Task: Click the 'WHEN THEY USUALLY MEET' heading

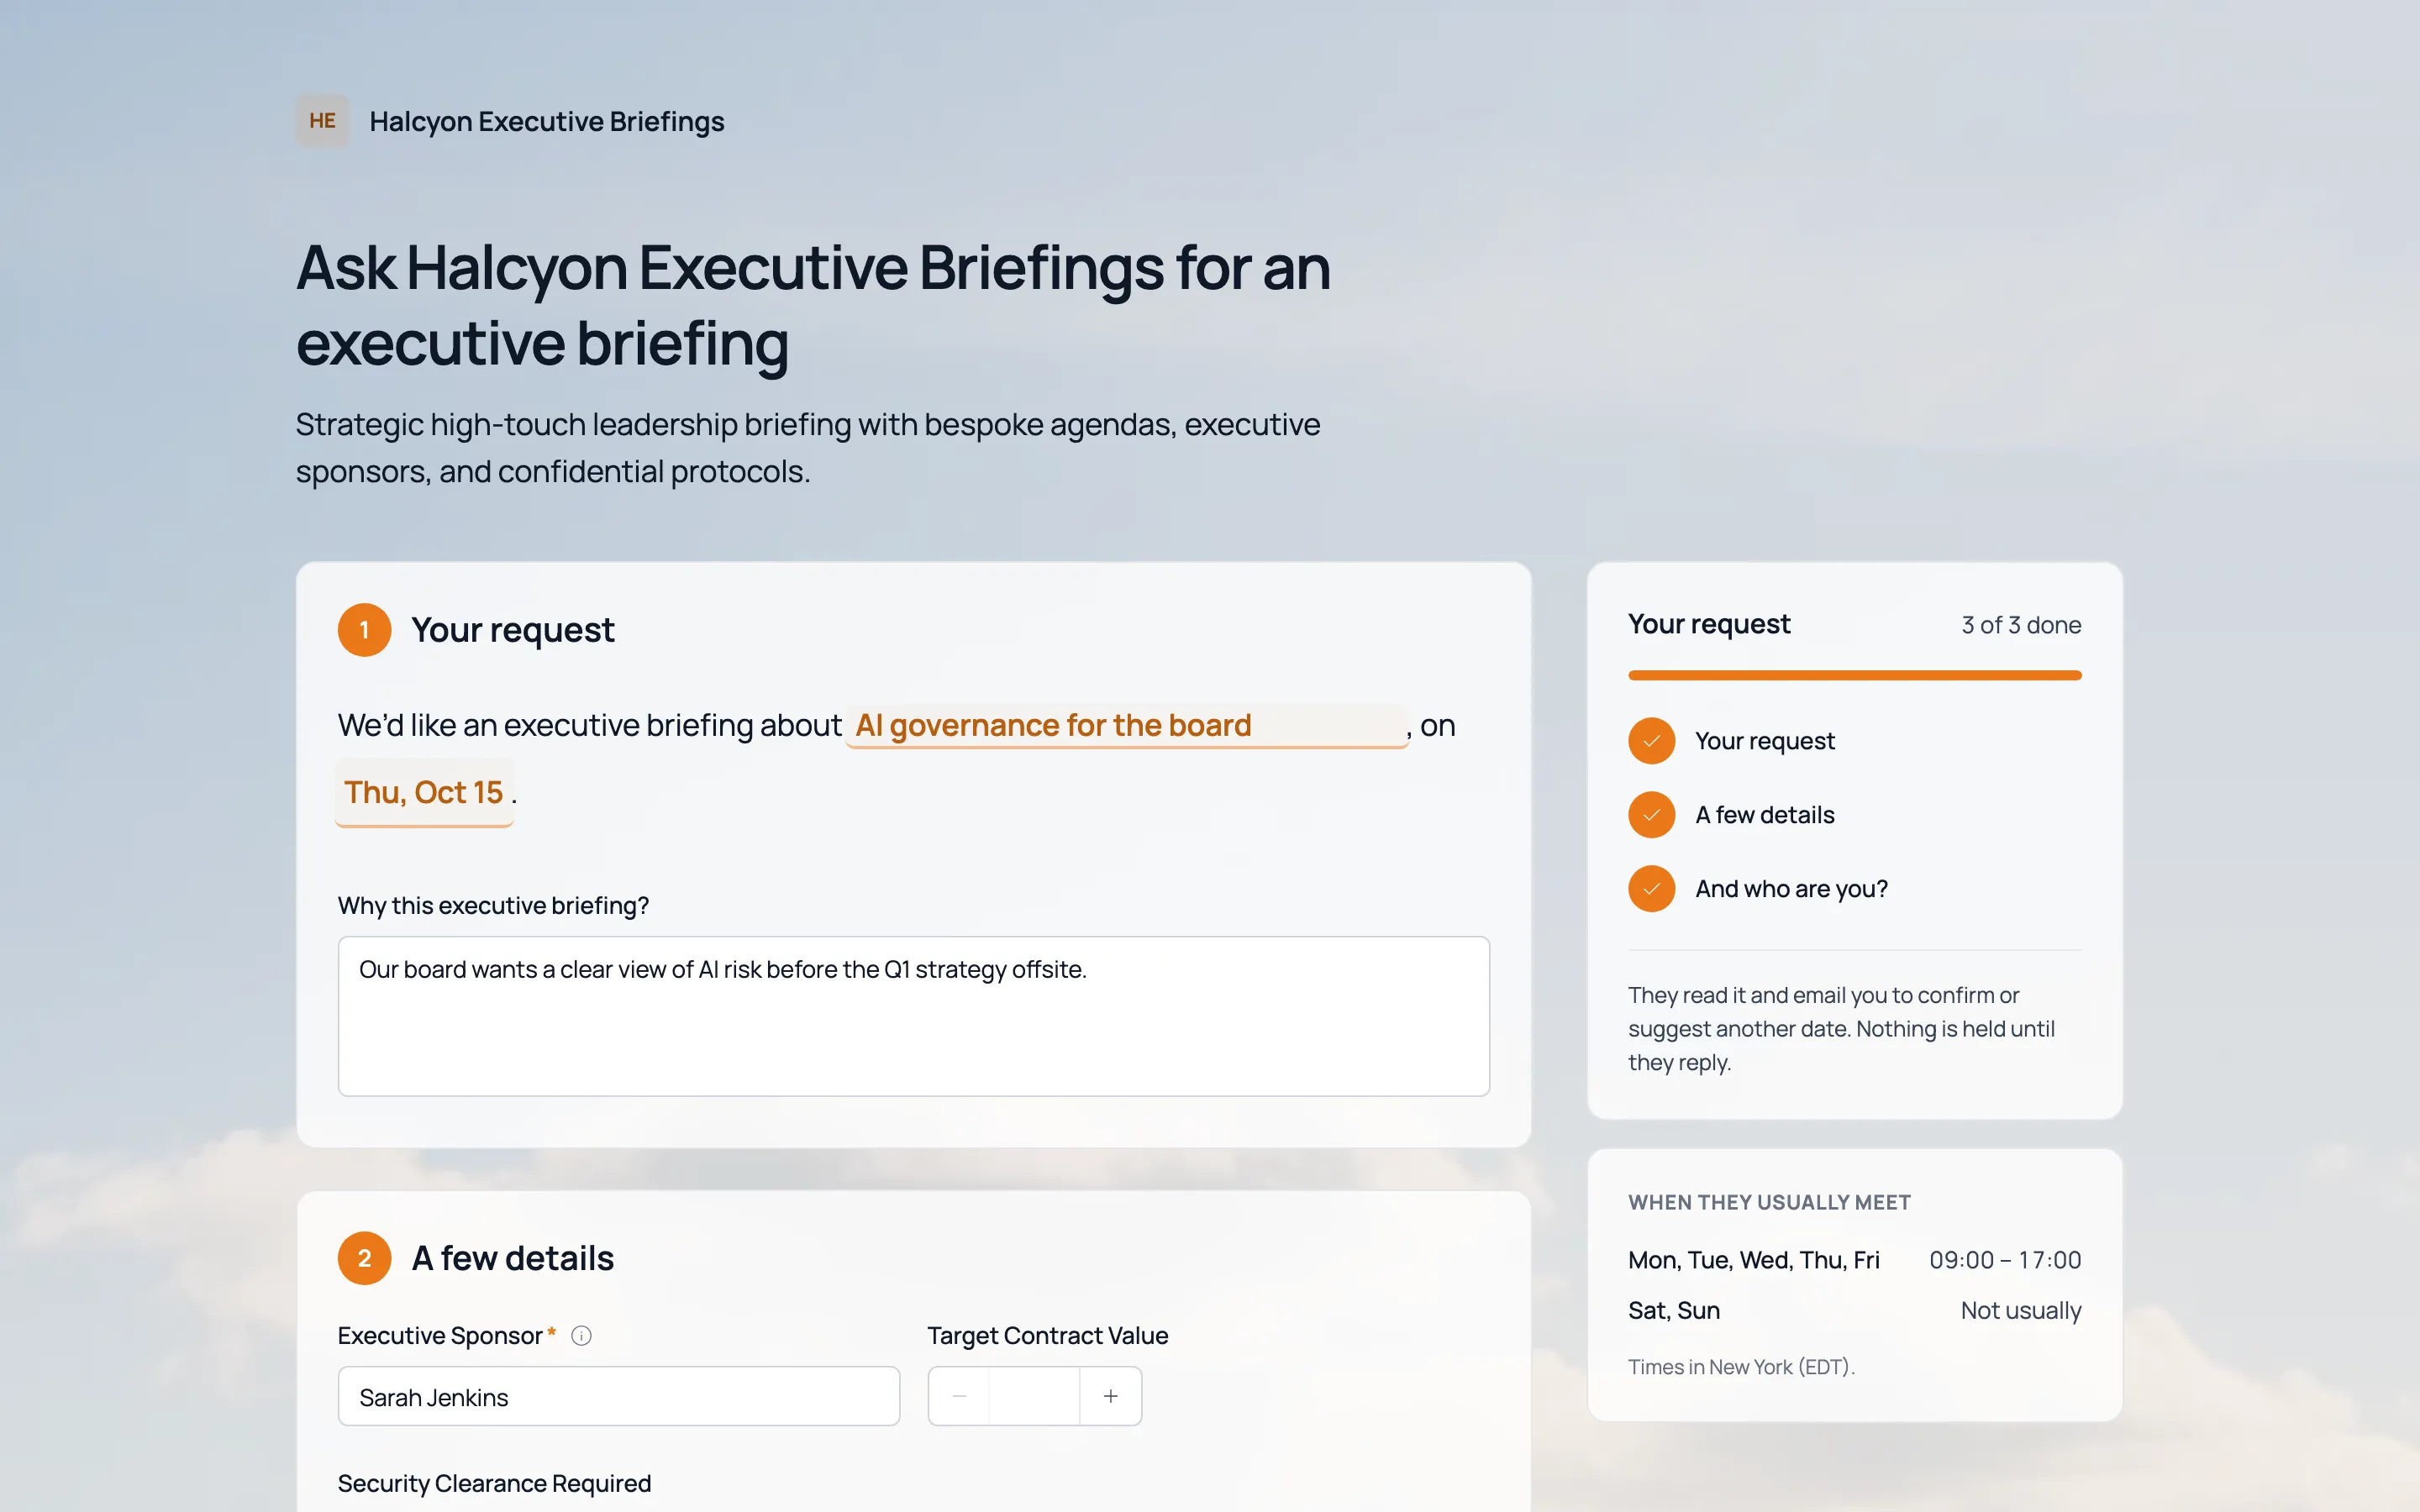Action: point(1769,1202)
